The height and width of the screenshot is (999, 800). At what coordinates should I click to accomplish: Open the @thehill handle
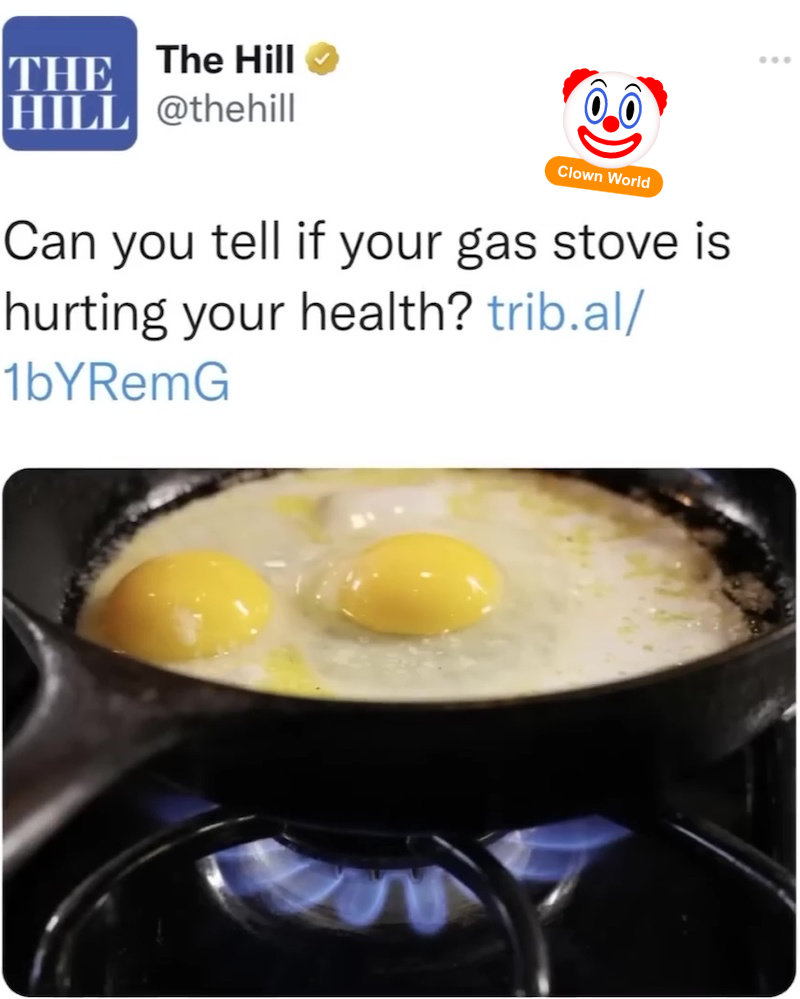point(225,108)
